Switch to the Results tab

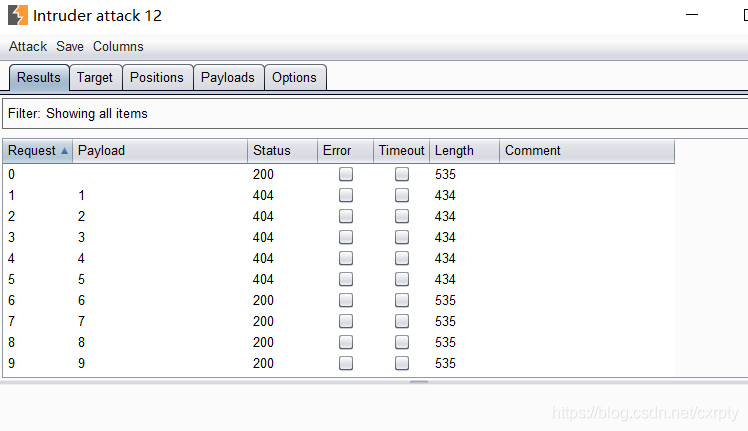coord(39,77)
